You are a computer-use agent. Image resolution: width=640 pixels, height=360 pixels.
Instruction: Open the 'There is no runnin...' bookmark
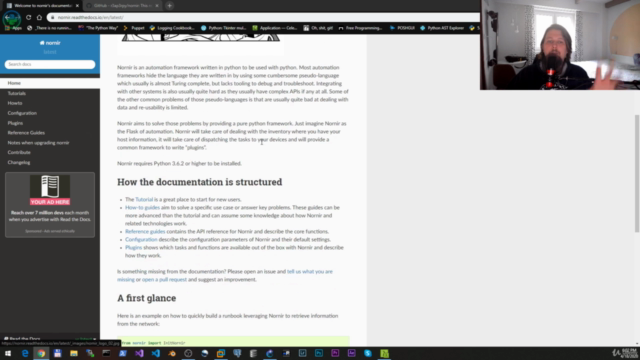click(x=49, y=28)
